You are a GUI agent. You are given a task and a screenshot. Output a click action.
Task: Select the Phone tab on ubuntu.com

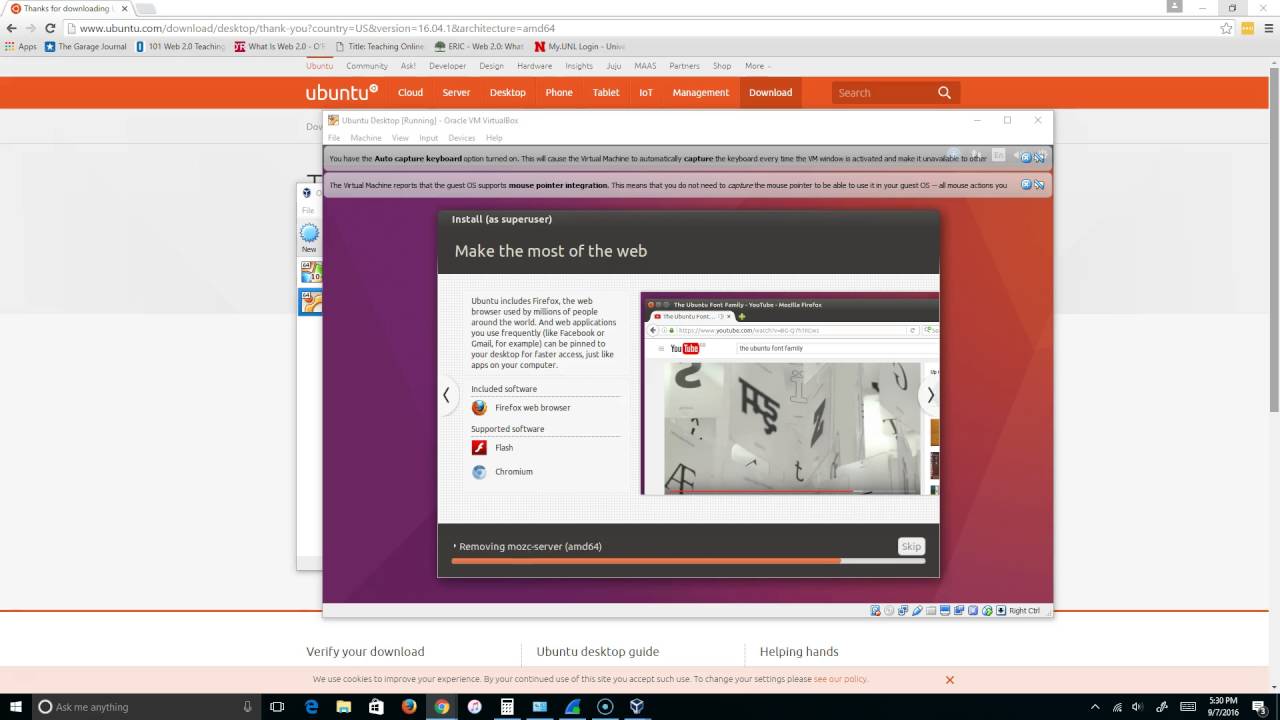(559, 93)
